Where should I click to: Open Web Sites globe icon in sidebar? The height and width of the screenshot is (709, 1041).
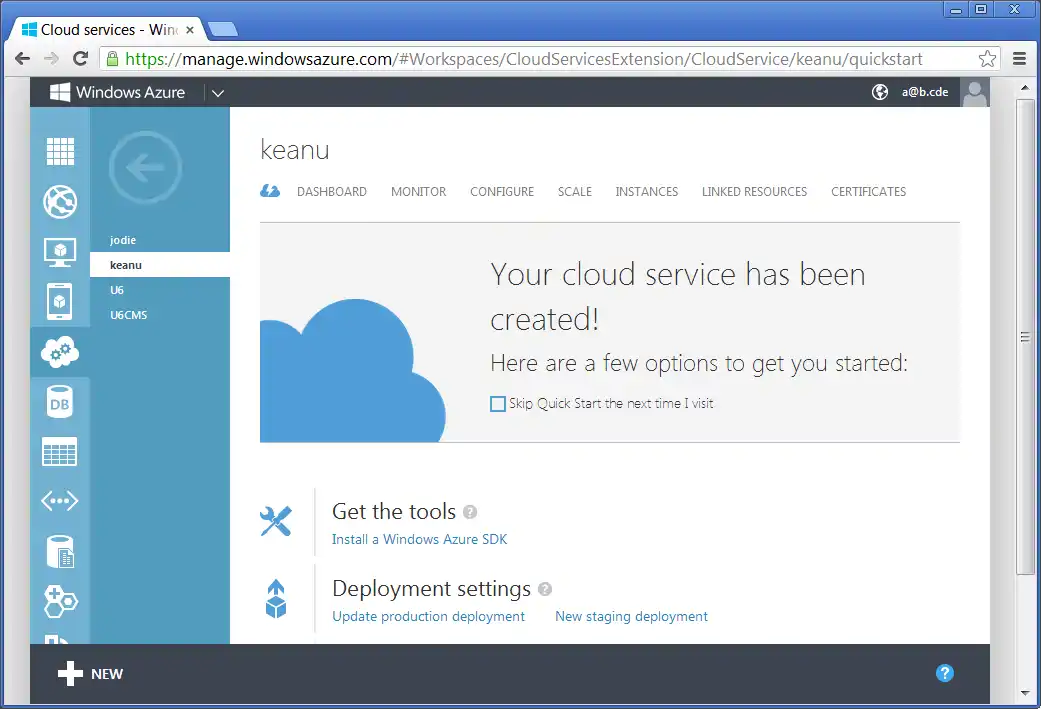(x=60, y=202)
